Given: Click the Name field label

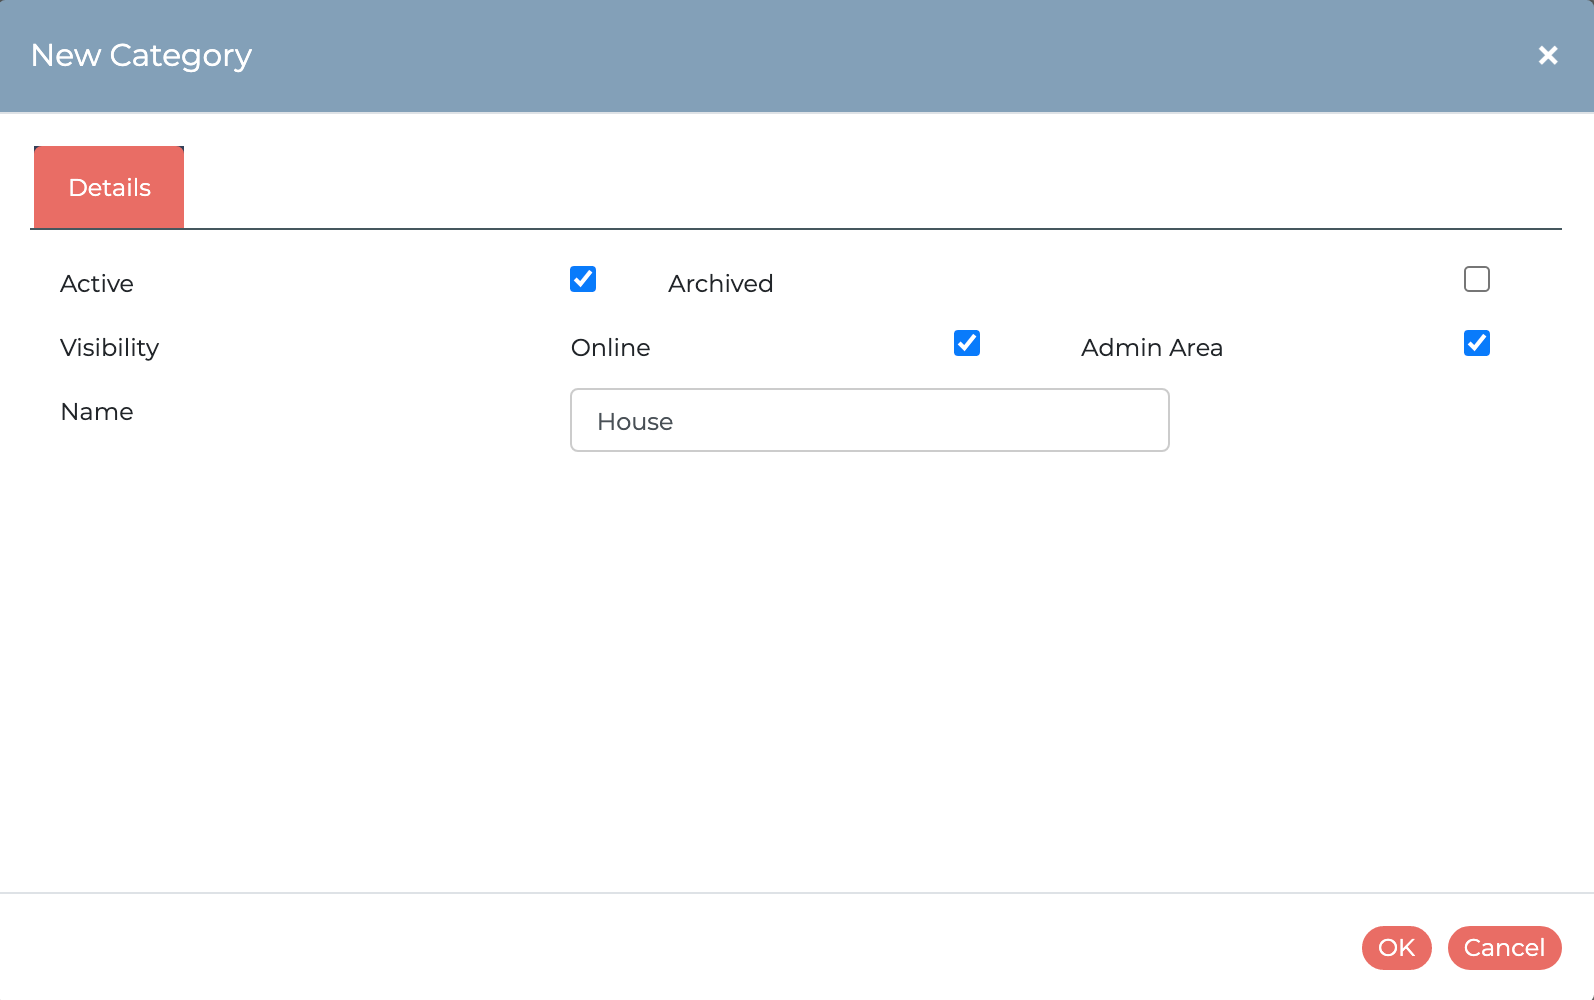Looking at the screenshot, I should [97, 412].
